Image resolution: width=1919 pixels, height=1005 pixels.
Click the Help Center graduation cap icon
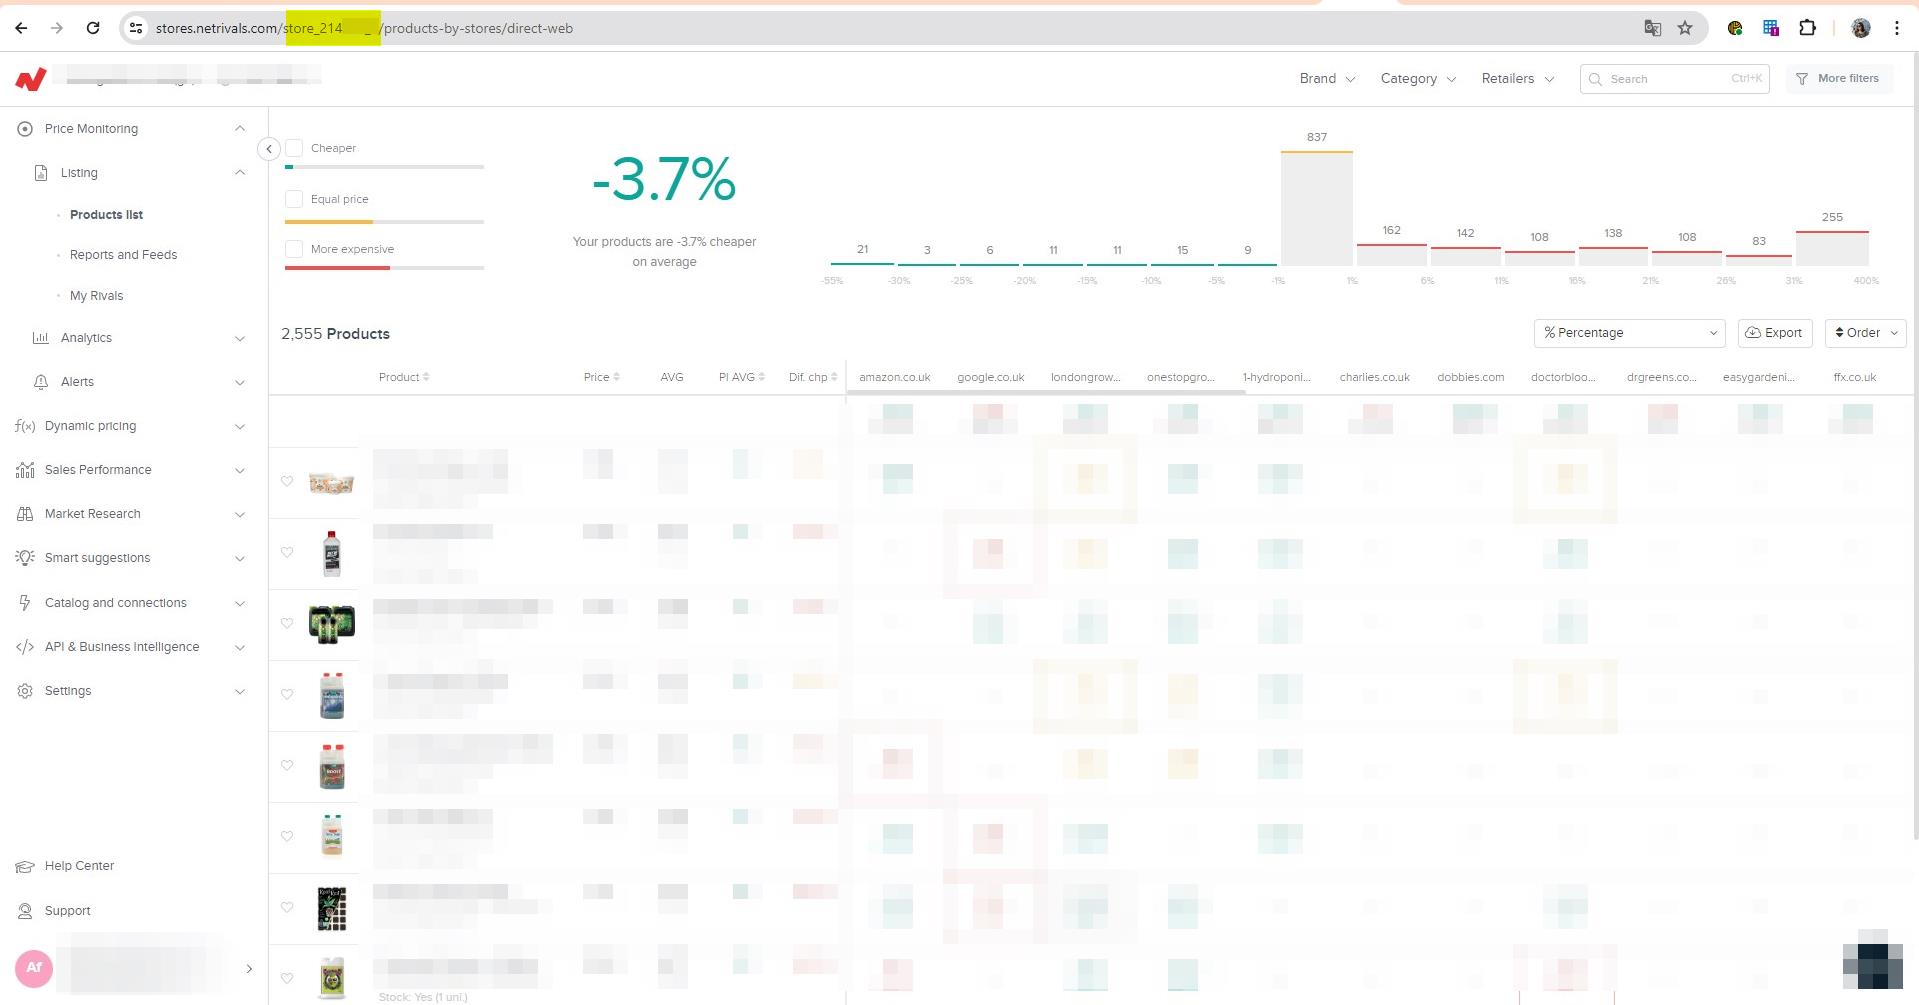pyautogui.click(x=25, y=867)
